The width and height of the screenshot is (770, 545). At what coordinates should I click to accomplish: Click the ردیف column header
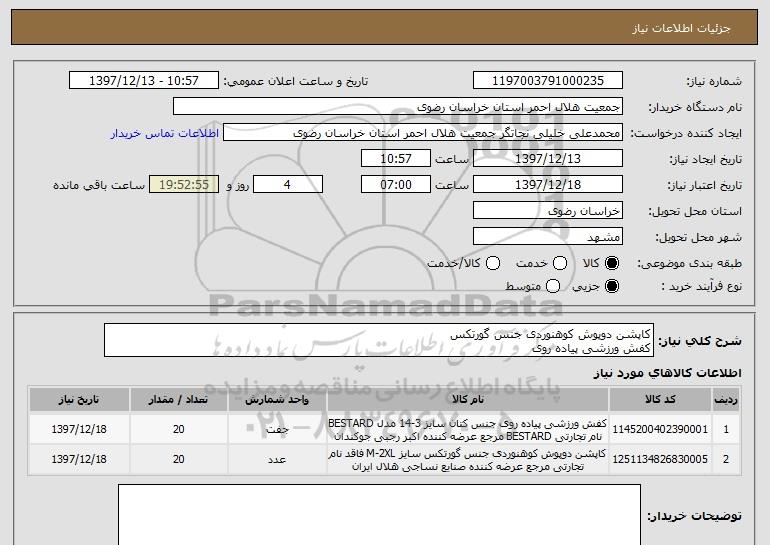click(726, 400)
